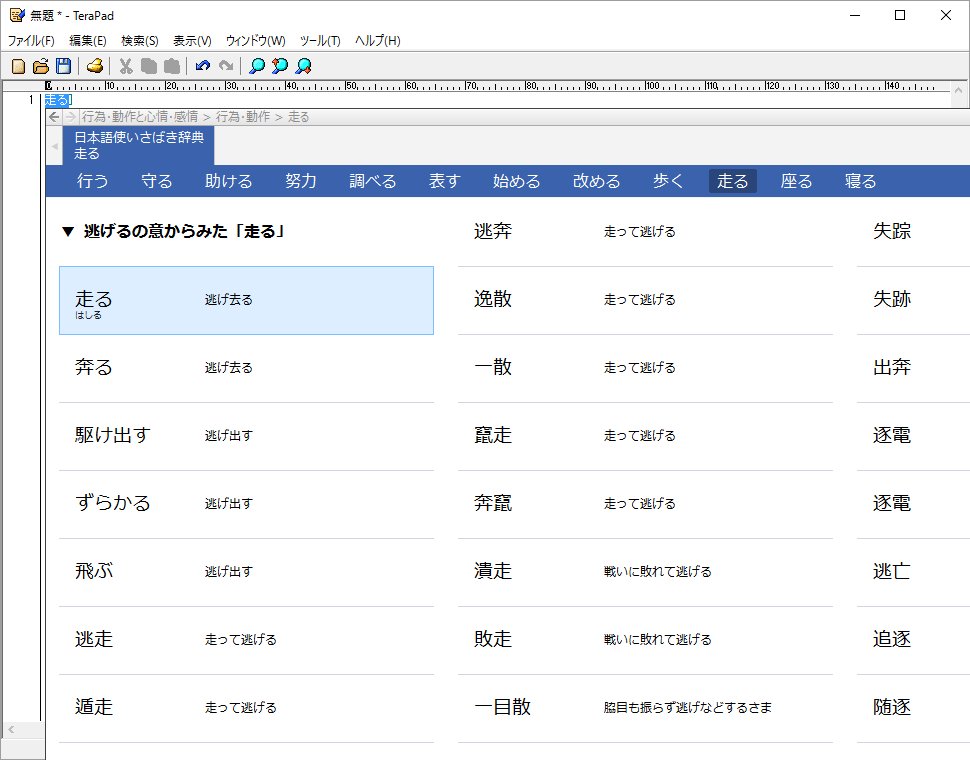The image size is (970, 760).
Task: Click the horizontal scrollbar left arrow
Action: pos(11,730)
